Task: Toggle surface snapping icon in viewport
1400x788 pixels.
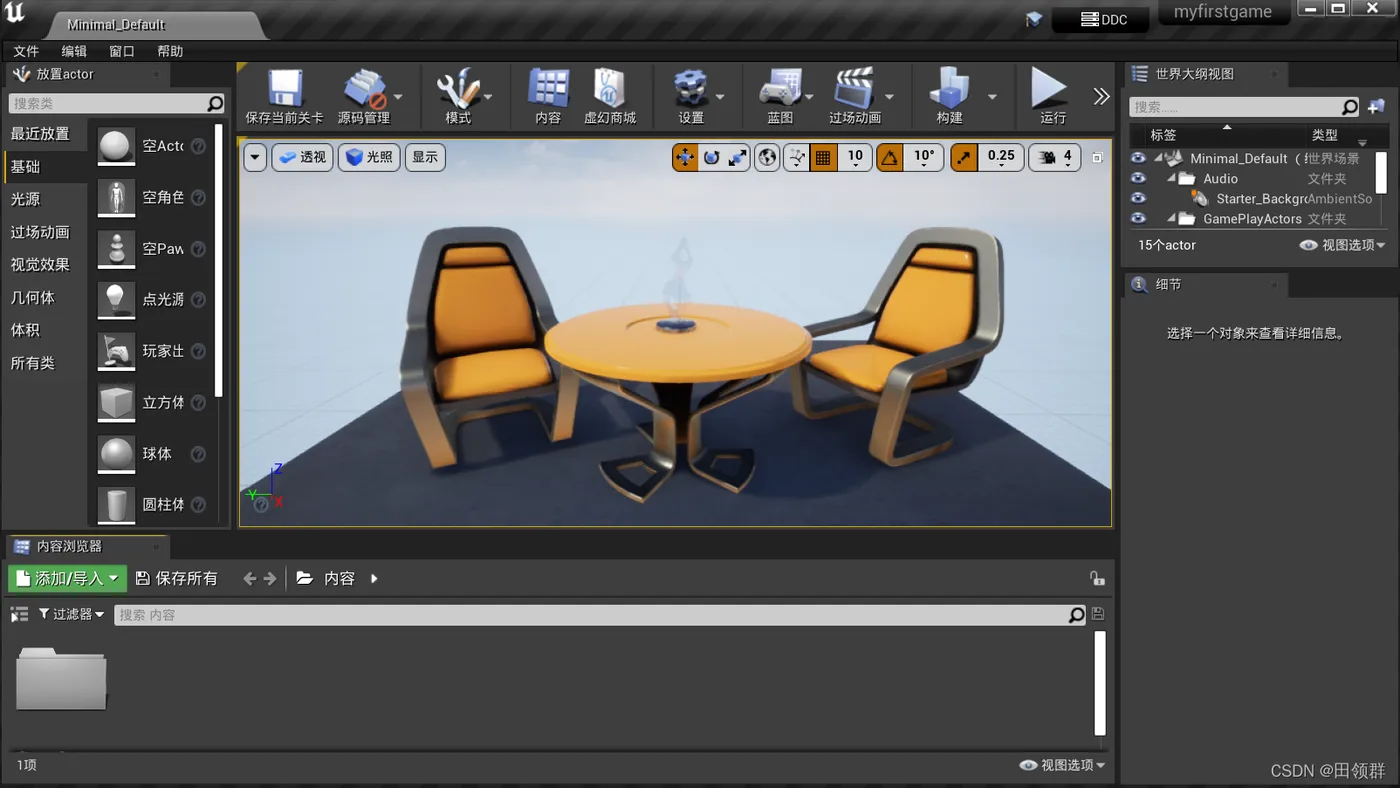Action: point(797,157)
